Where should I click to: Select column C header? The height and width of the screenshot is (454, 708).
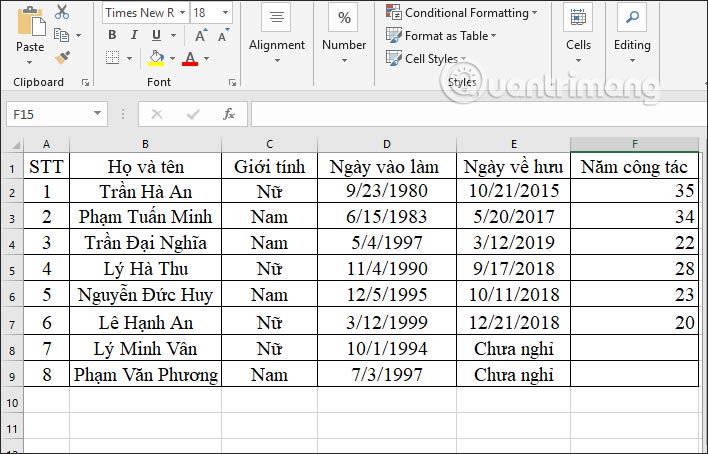(x=270, y=145)
